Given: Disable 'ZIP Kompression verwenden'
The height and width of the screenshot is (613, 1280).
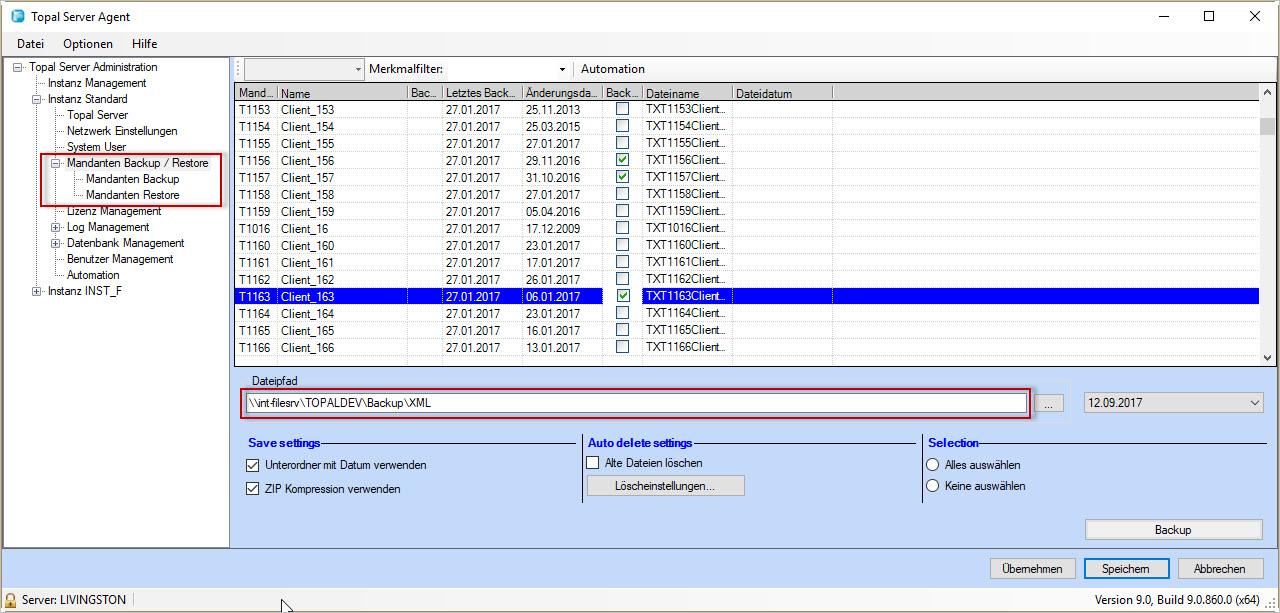Looking at the screenshot, I should point(252,489).
